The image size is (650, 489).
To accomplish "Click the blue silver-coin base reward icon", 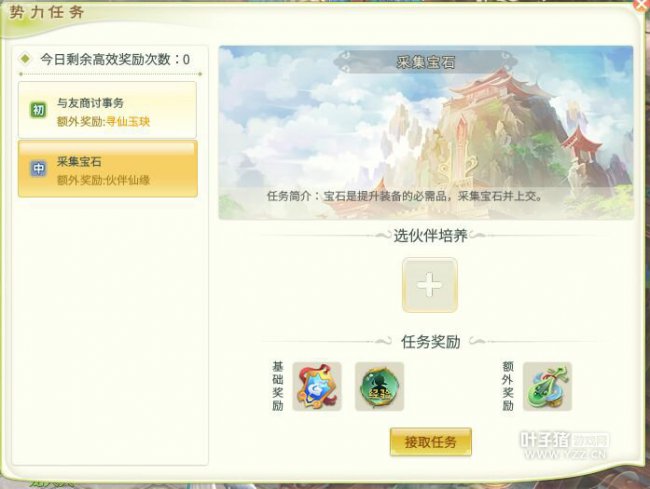I will tap(317, 386).
